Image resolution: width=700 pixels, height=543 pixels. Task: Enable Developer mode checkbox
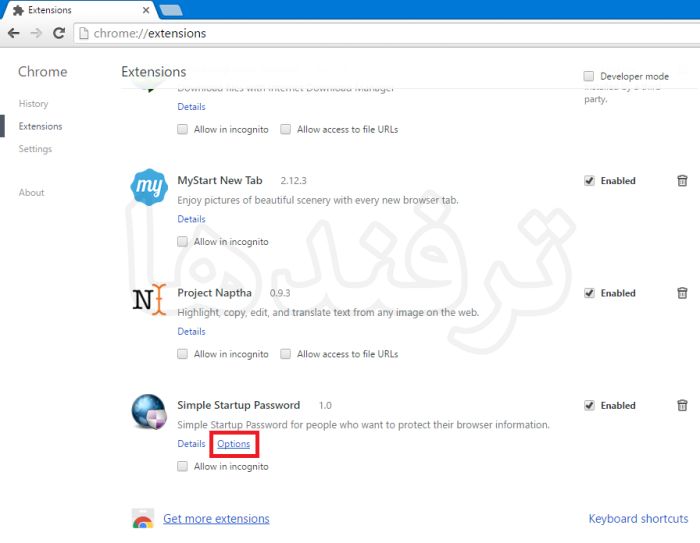(x=589, y=76)
